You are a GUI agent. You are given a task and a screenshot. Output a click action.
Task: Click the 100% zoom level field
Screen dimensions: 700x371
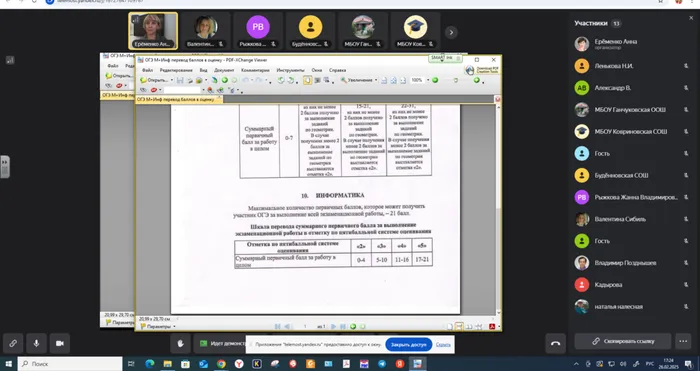click(x=417, y=80)
